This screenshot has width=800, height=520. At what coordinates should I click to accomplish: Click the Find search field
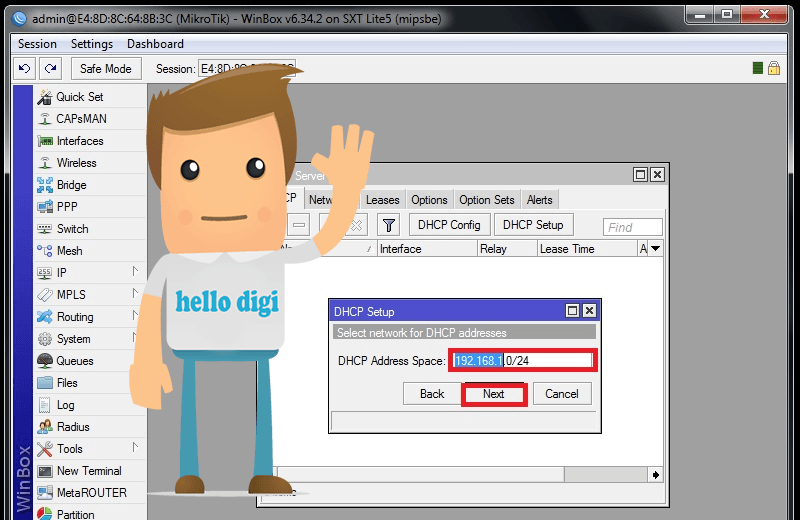pyautogui.click(x=633, y=227)
